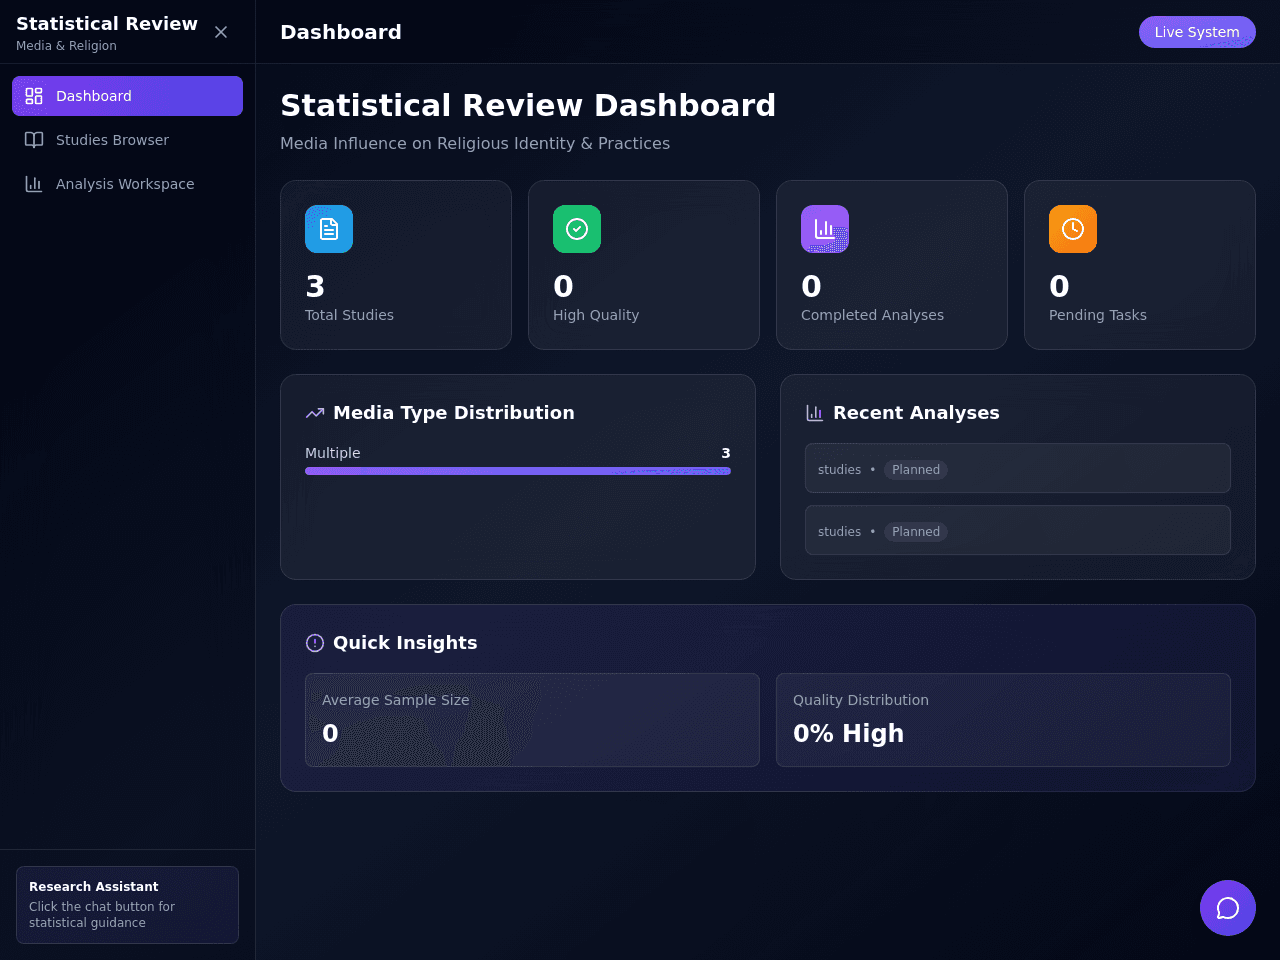Click the Planned badge in the second analysis

coord(916,532)
